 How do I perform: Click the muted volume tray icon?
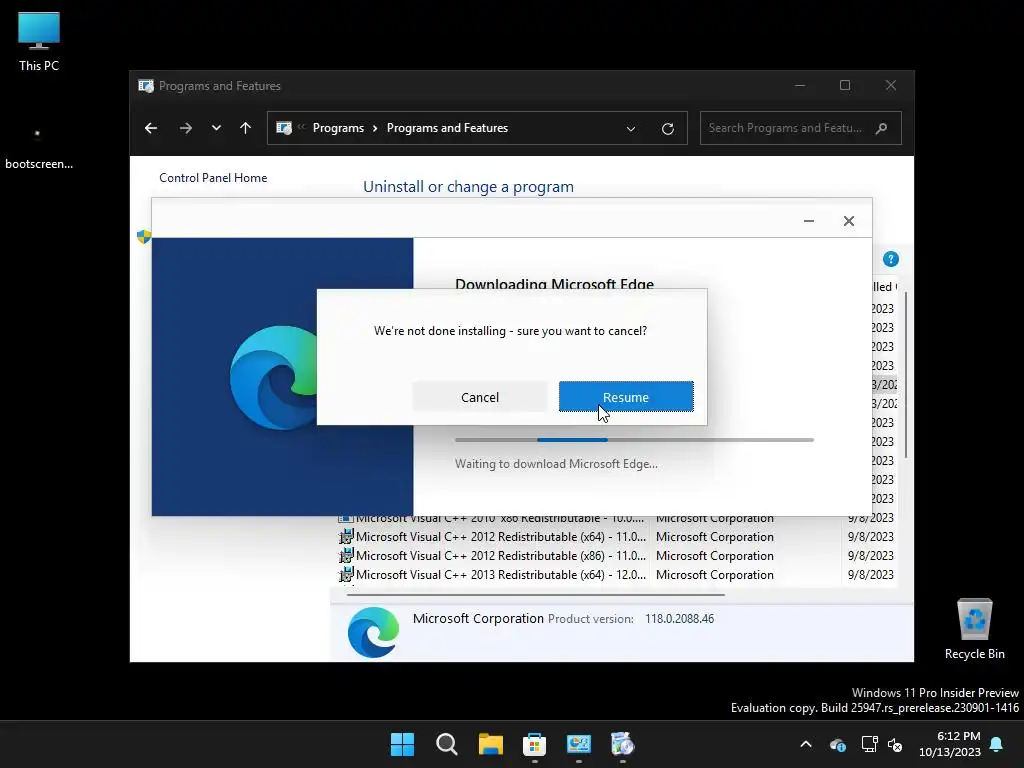point(895,744)
